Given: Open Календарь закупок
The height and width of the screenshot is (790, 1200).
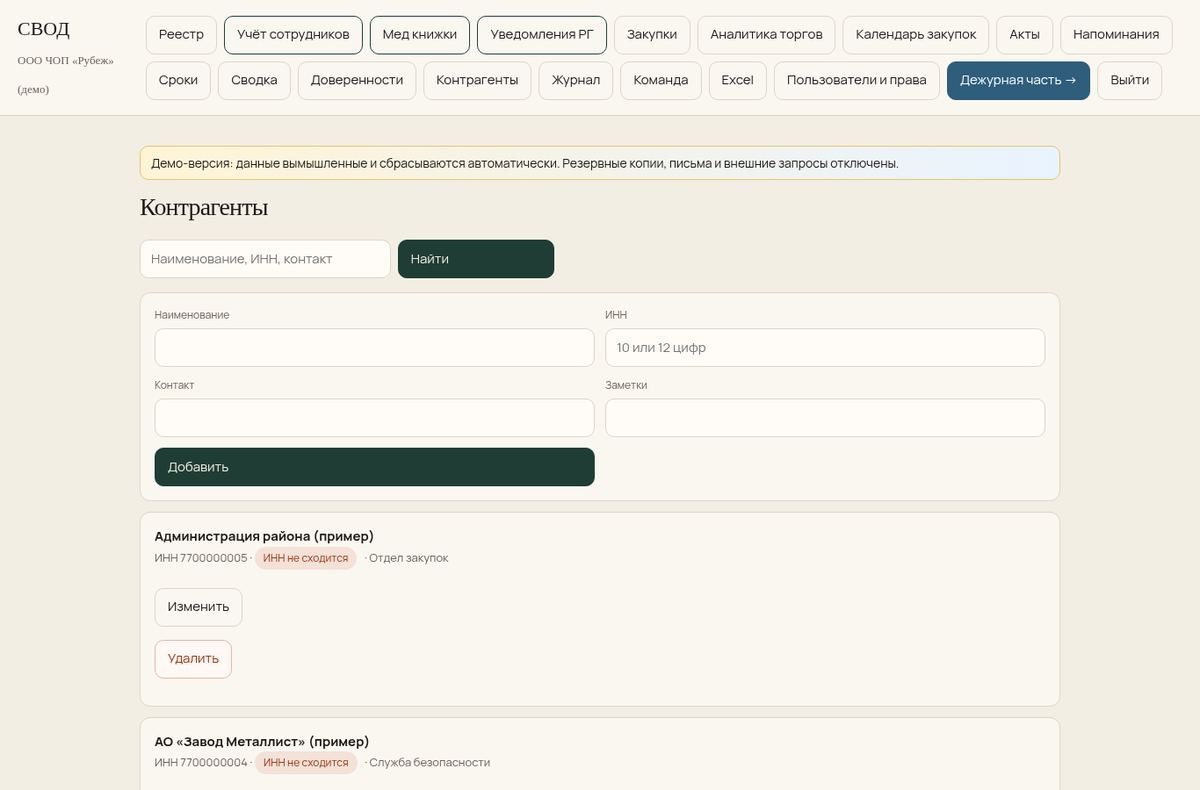Looking at the screenshot, I should [916, 35].
